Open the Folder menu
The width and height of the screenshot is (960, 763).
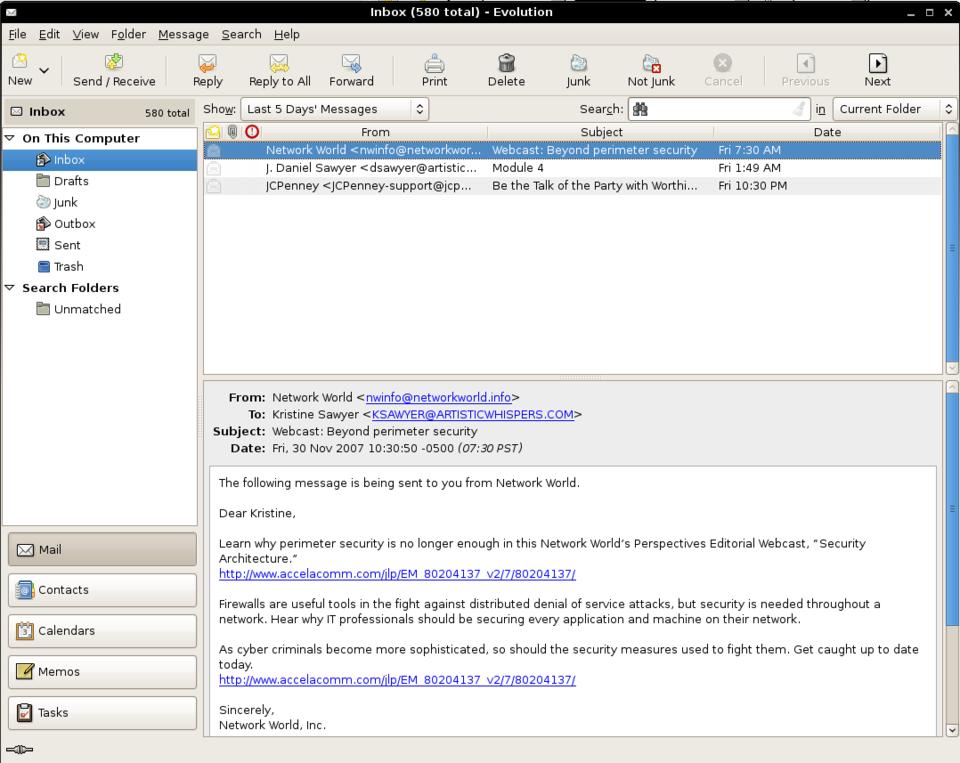(128, 34)
